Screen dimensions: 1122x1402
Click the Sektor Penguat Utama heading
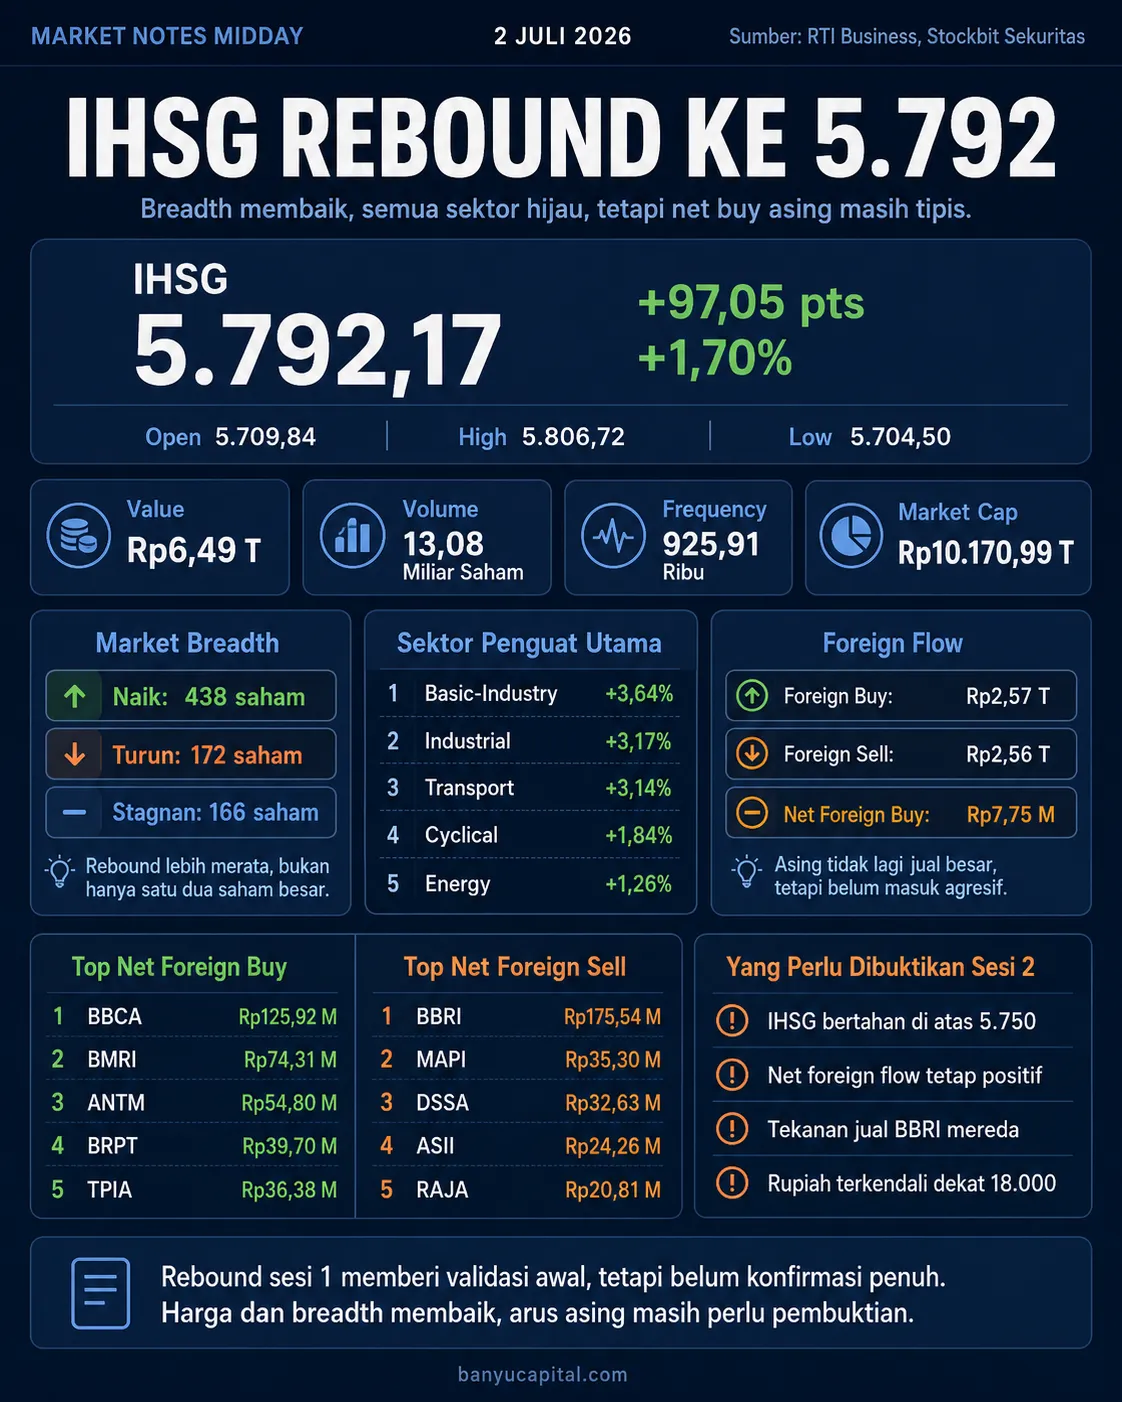[x=529, y=643]
